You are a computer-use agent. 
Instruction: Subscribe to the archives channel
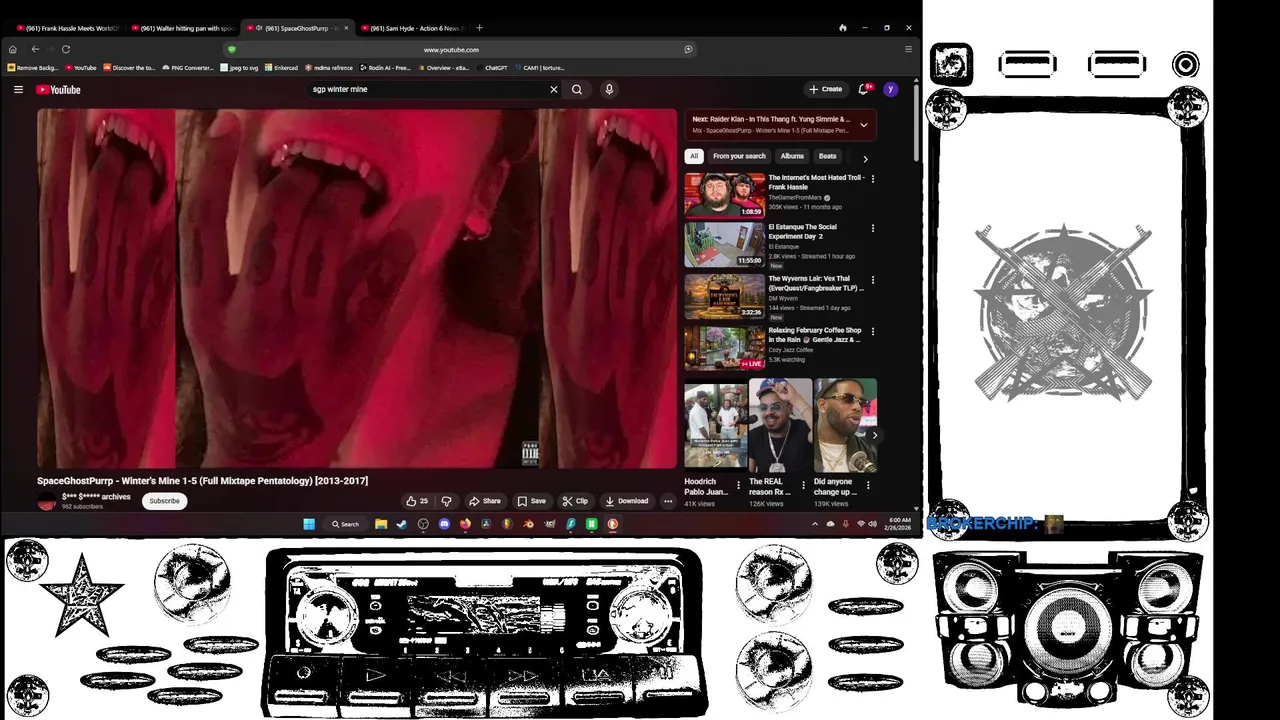[165, 501]
